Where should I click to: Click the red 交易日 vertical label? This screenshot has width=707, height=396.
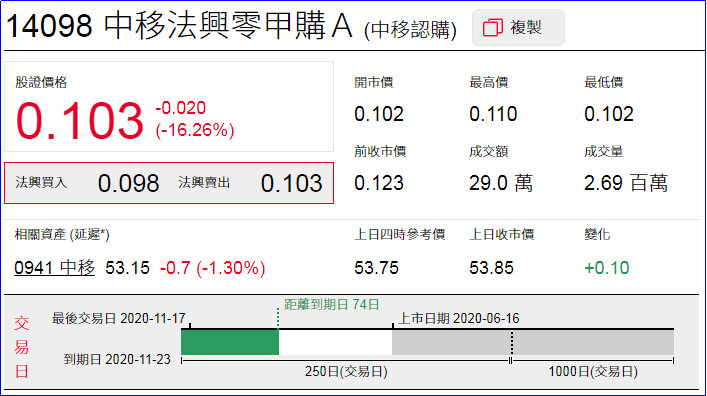tap(22, 347)
